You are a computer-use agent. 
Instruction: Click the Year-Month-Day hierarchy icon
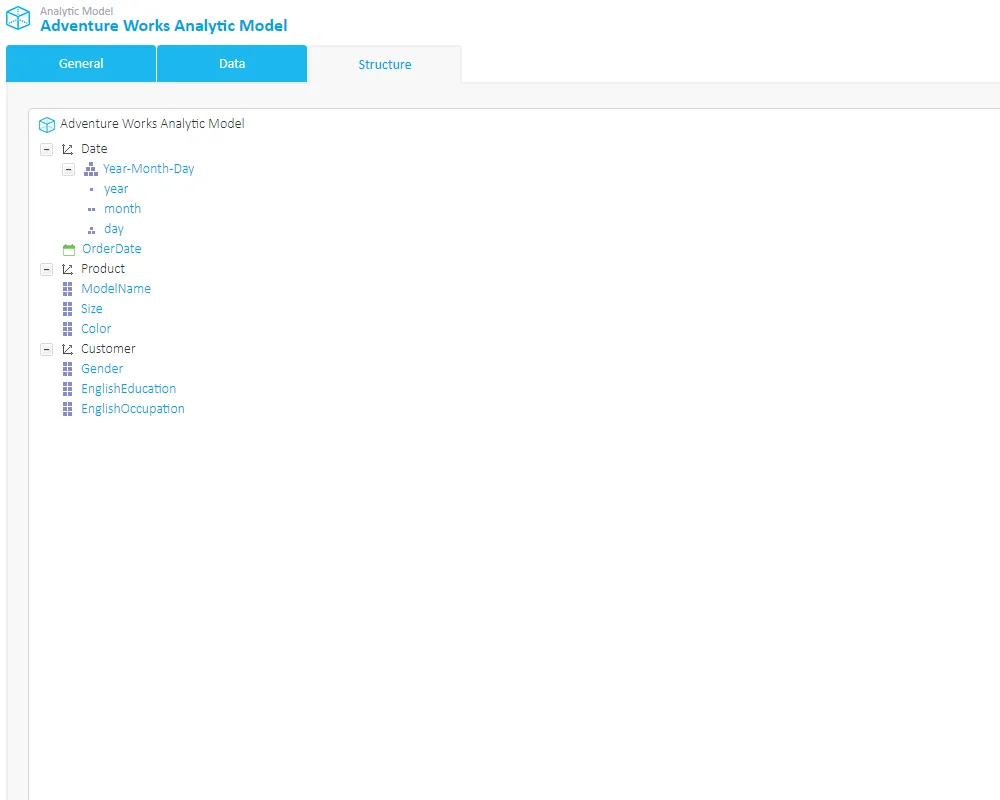tap(91, 169)
